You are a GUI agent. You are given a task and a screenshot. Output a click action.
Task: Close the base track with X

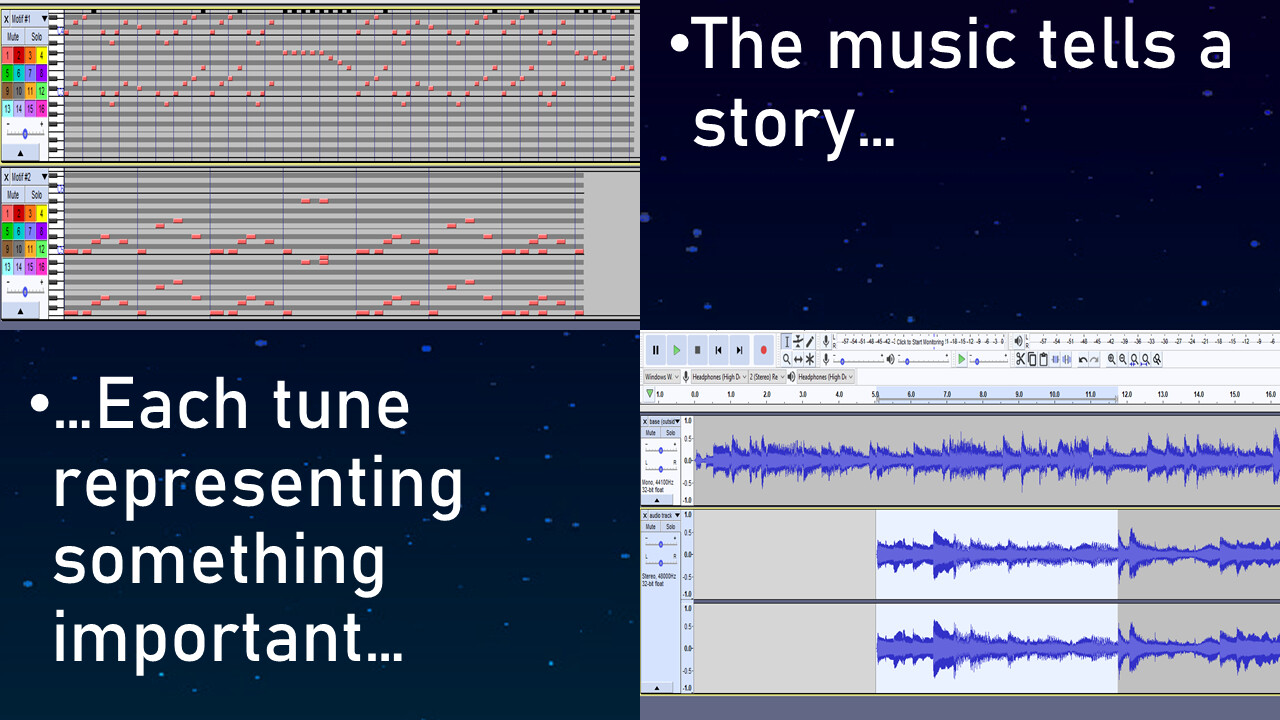[x=645, y=422]
